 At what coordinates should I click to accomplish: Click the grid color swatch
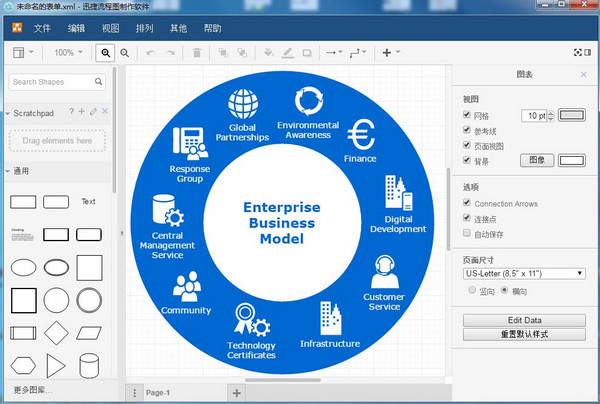[x=572, y=115]
